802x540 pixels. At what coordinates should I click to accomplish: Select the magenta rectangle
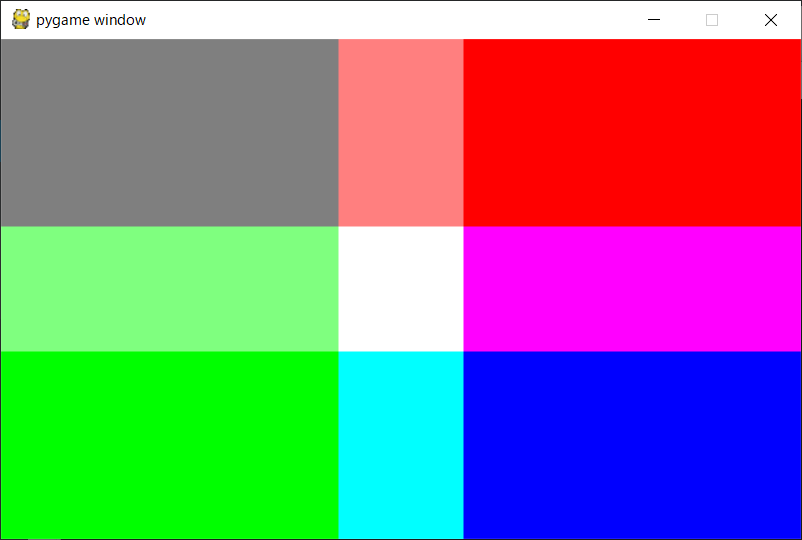point(632,289)
